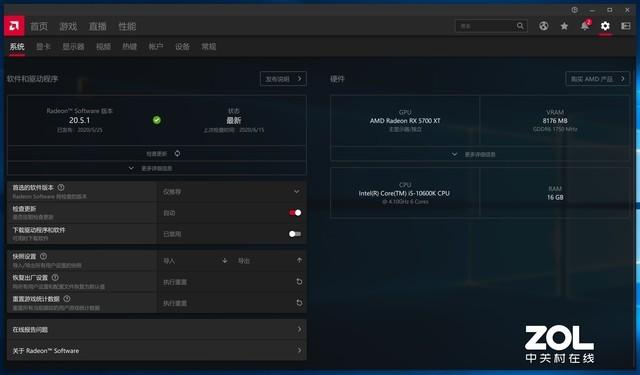Select the 热键 hotkeys tab
The image size is (640, 375).
tap(129, 47)
